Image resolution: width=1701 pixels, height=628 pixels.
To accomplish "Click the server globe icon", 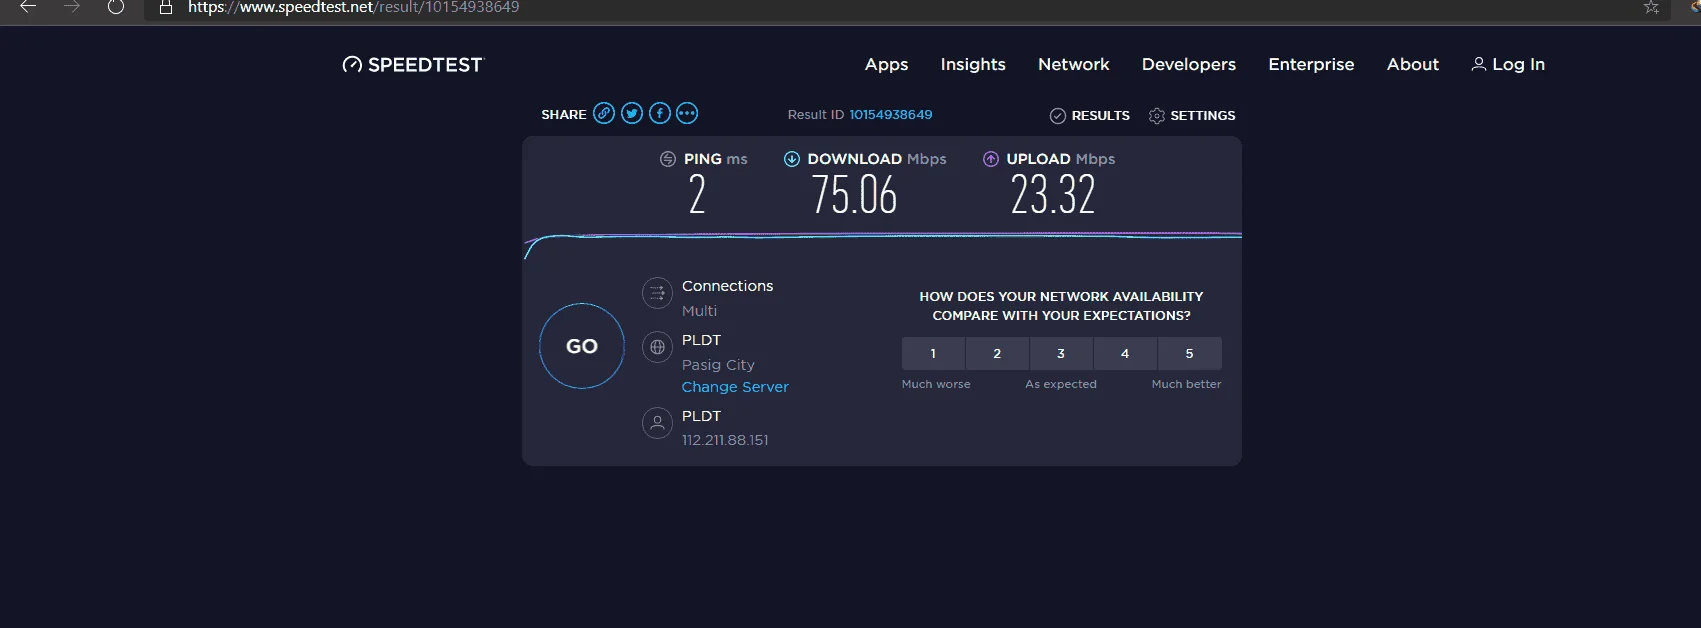I will [657, 347].
